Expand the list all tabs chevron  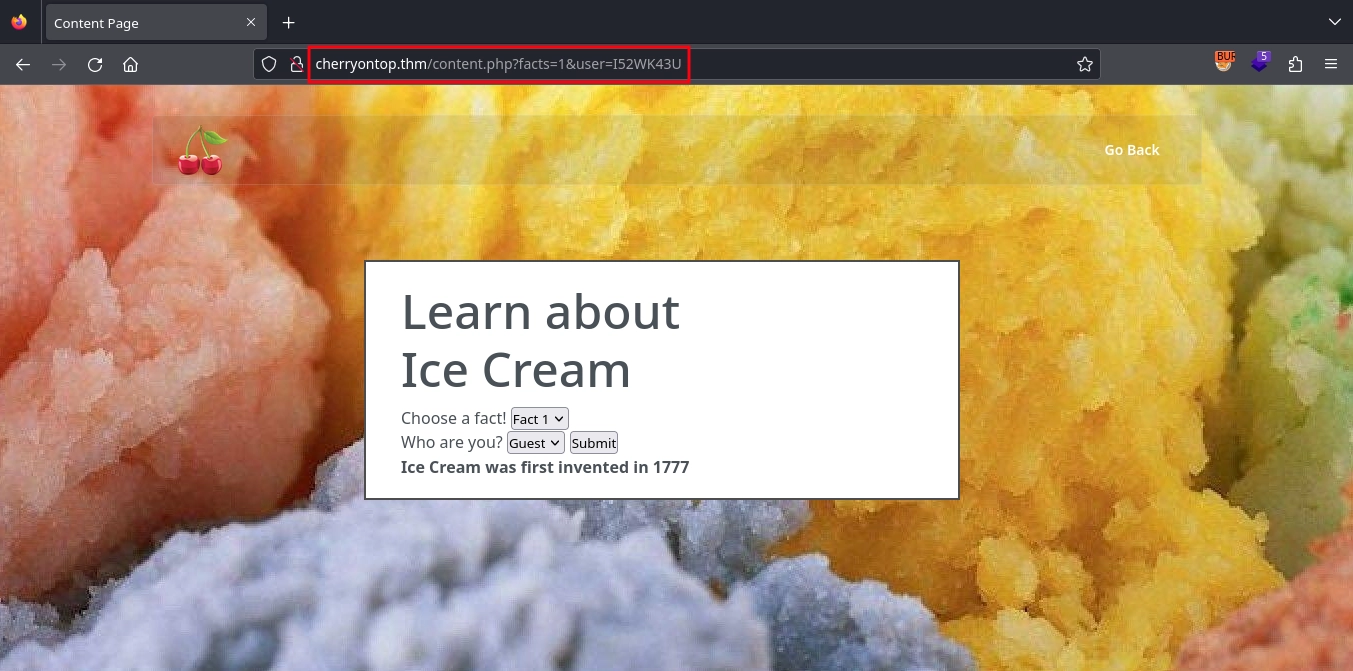tap(1334, 22)
